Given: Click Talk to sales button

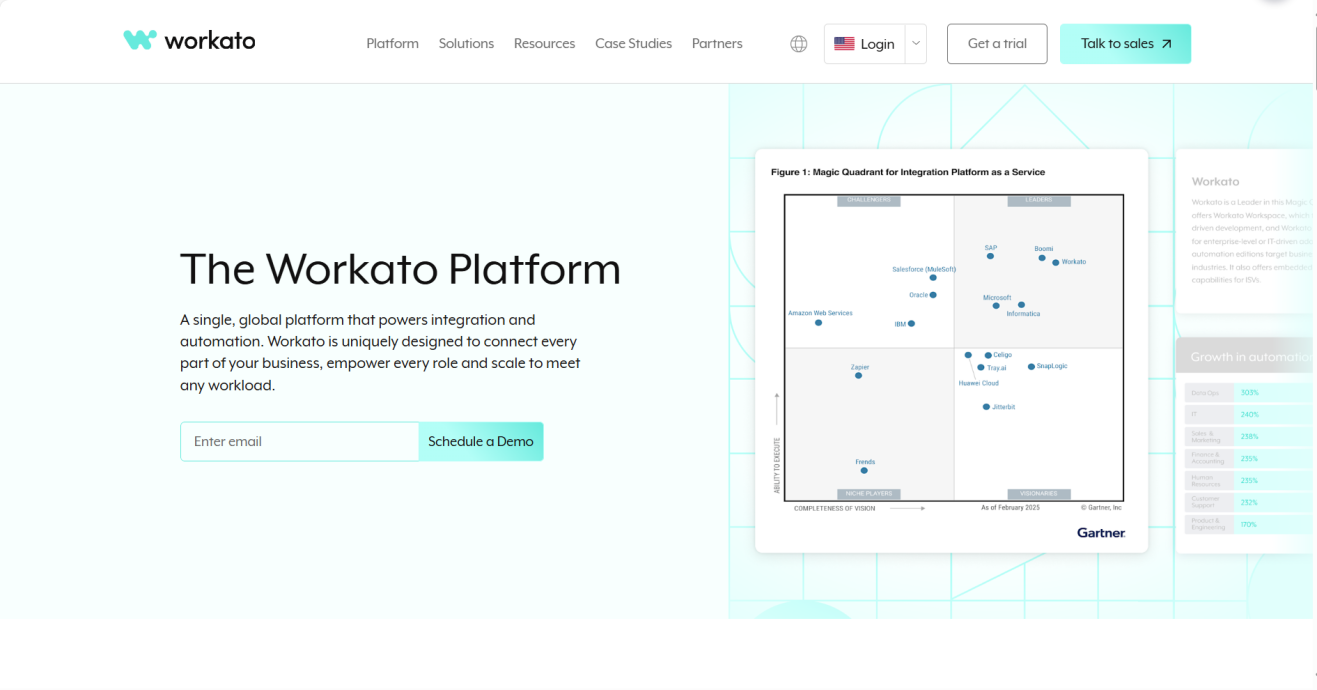Looking at the screenshot, I should 1125,44.
